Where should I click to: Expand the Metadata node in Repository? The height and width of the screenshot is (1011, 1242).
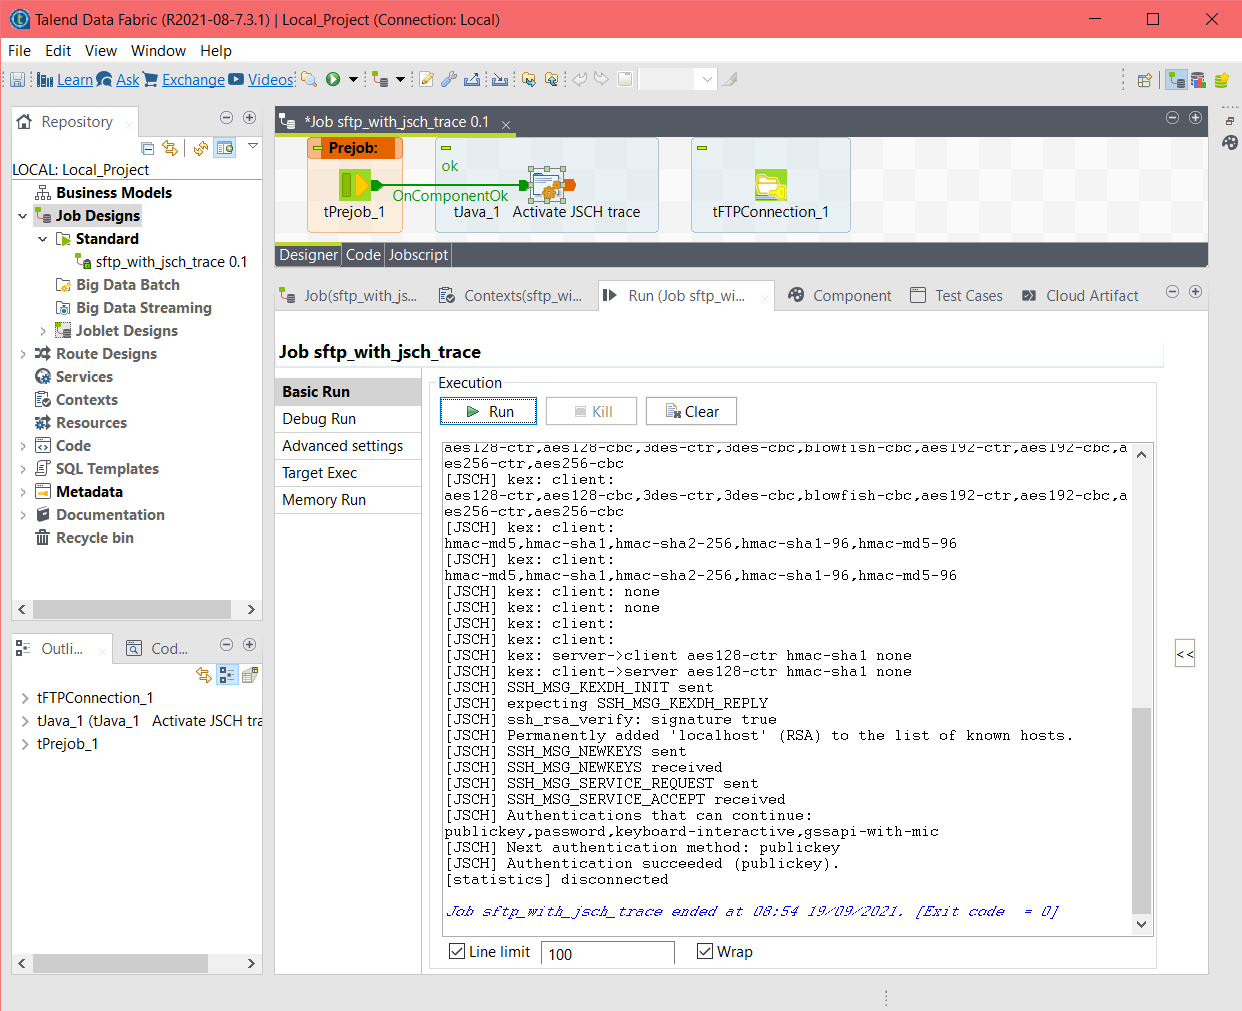22,491
